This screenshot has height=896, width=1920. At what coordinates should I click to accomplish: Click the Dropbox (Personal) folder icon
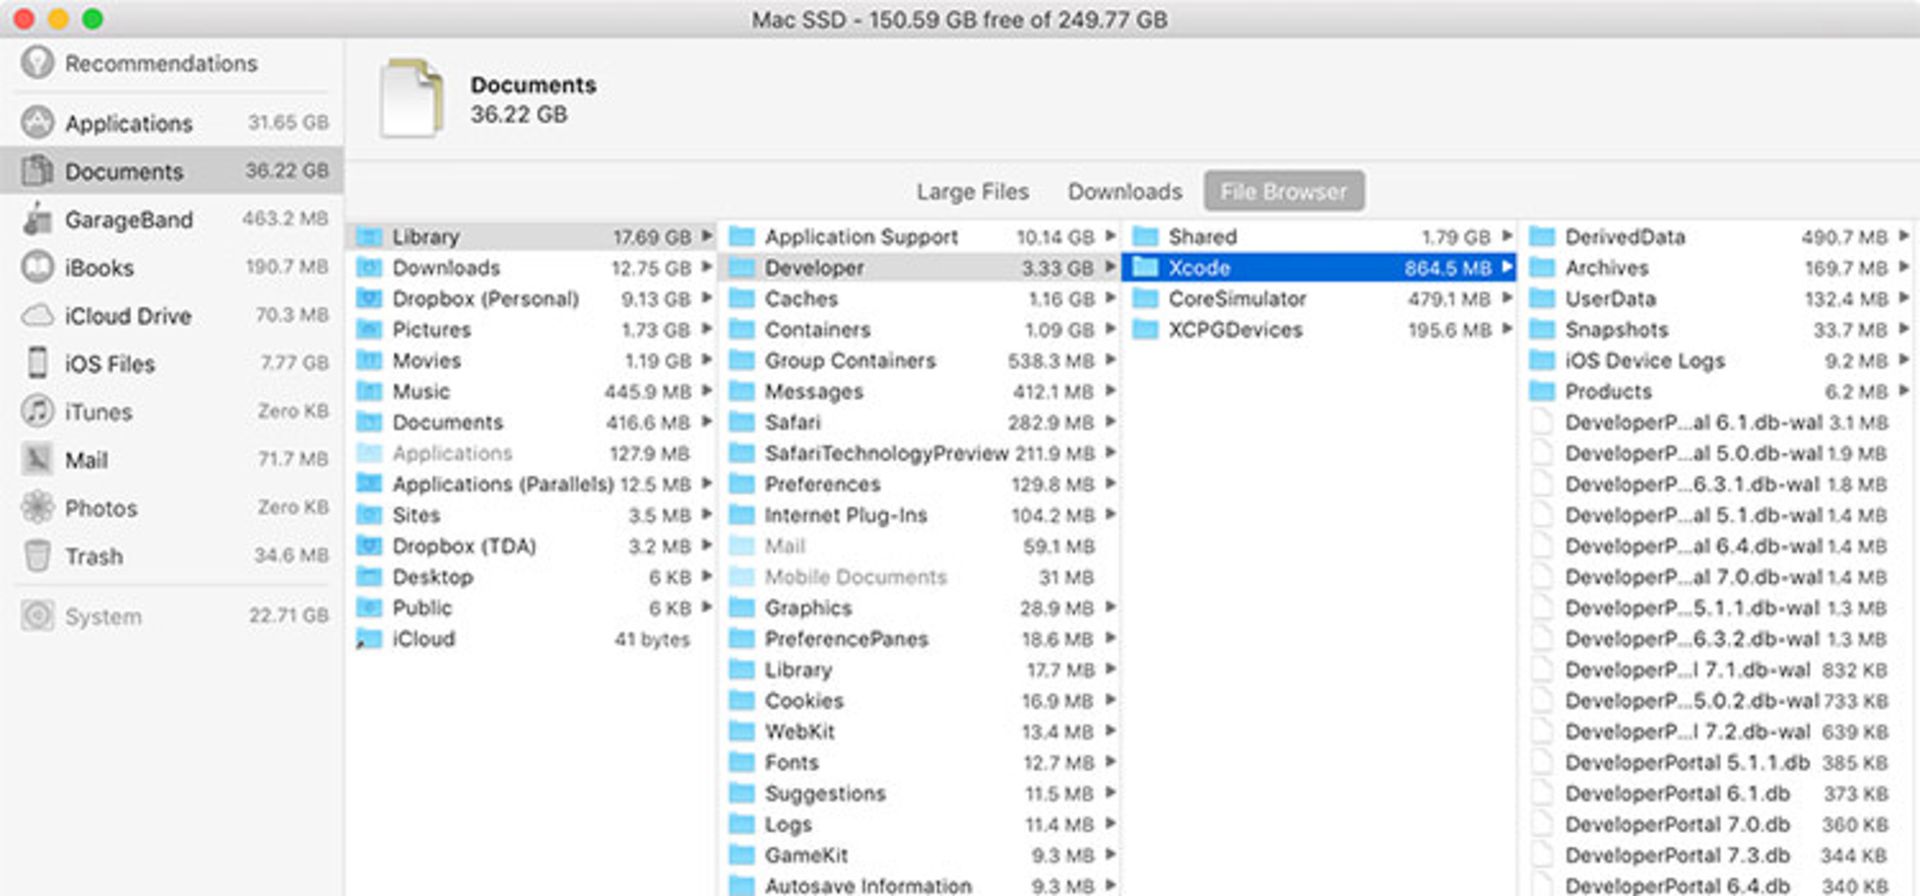[370, 299]
